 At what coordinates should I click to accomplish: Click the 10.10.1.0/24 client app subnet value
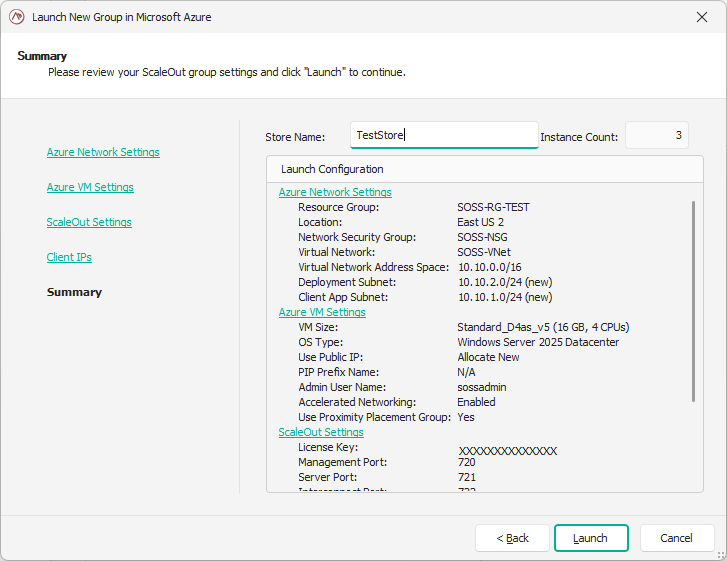(x=505, y=297)
